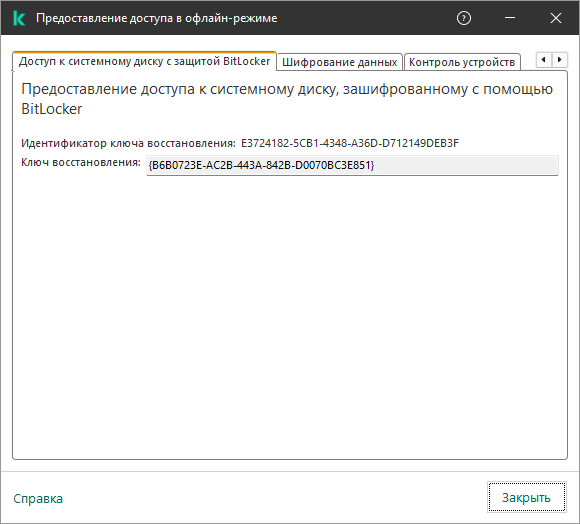Minimize the offline access window
Image resolution: width=580 pixels, height=524 pixels.
pyautogui.click(x=510, y=18)
